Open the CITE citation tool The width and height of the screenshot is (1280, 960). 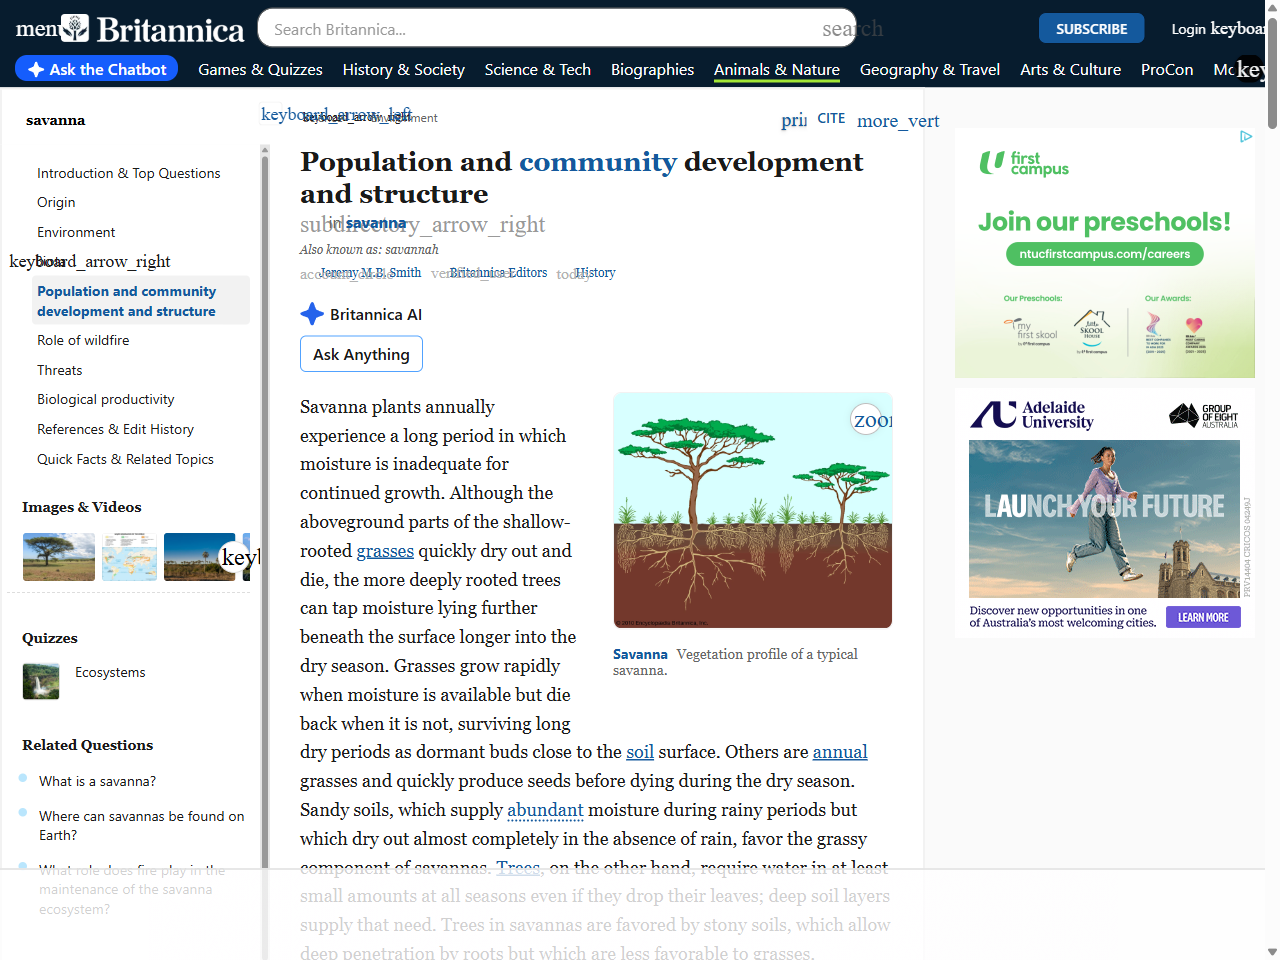(x=831, y=118)
